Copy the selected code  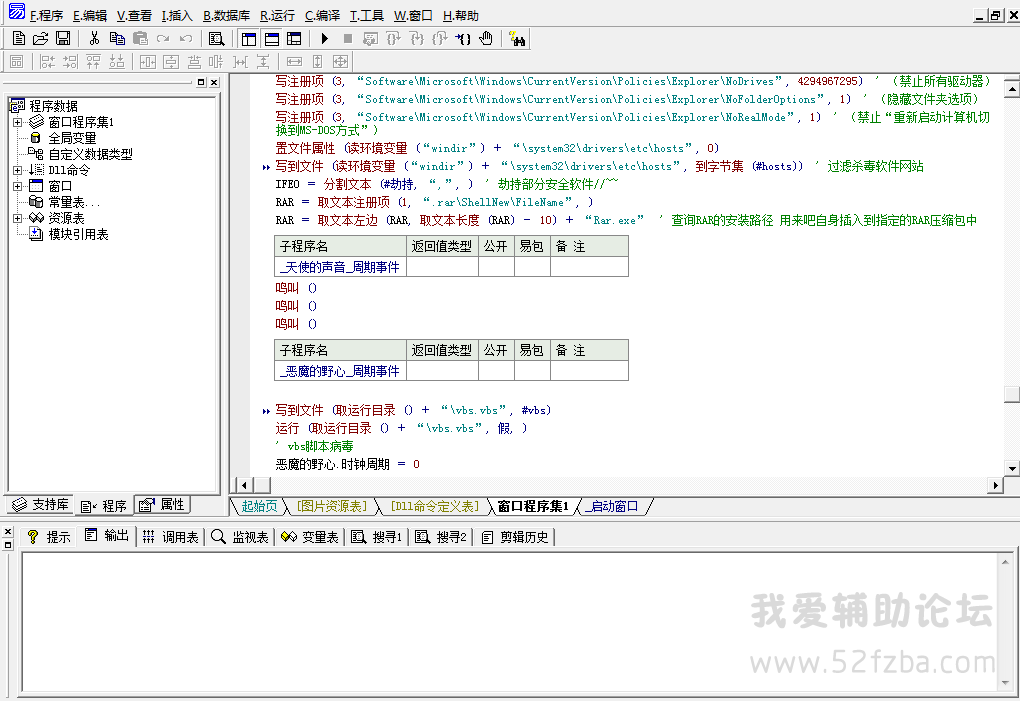(x=117, y=39)
